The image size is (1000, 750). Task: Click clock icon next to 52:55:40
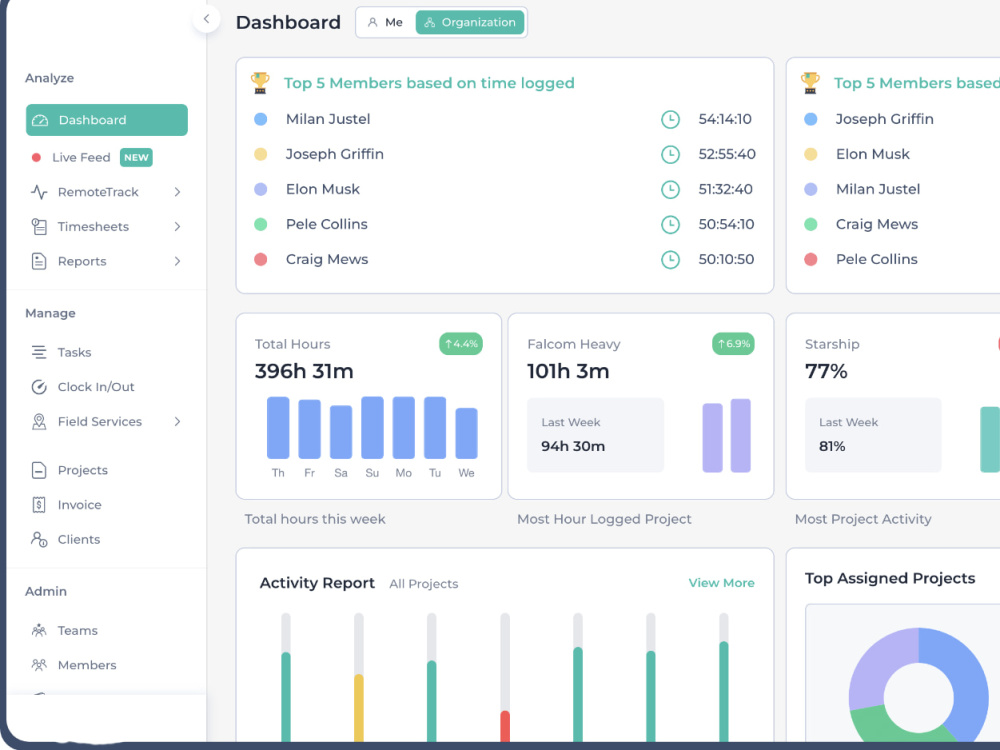[x=670, y=154]
